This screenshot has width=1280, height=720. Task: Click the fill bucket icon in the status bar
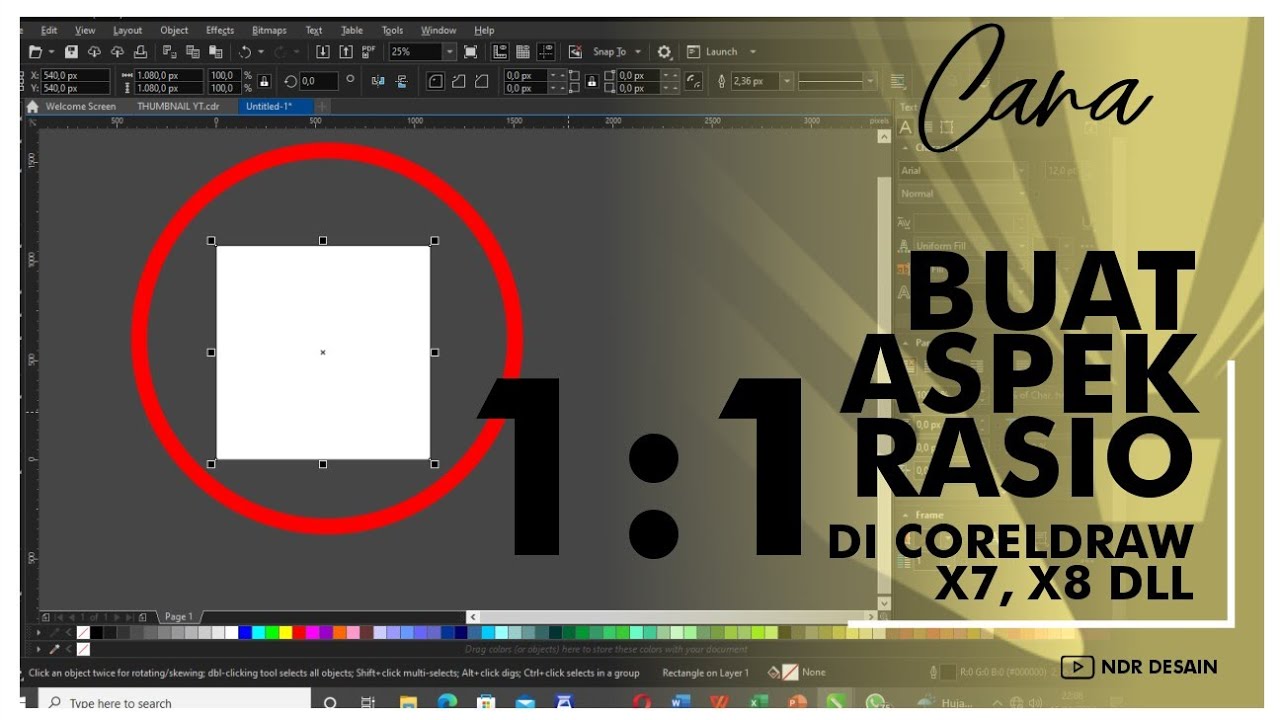[x=773, y=673]
